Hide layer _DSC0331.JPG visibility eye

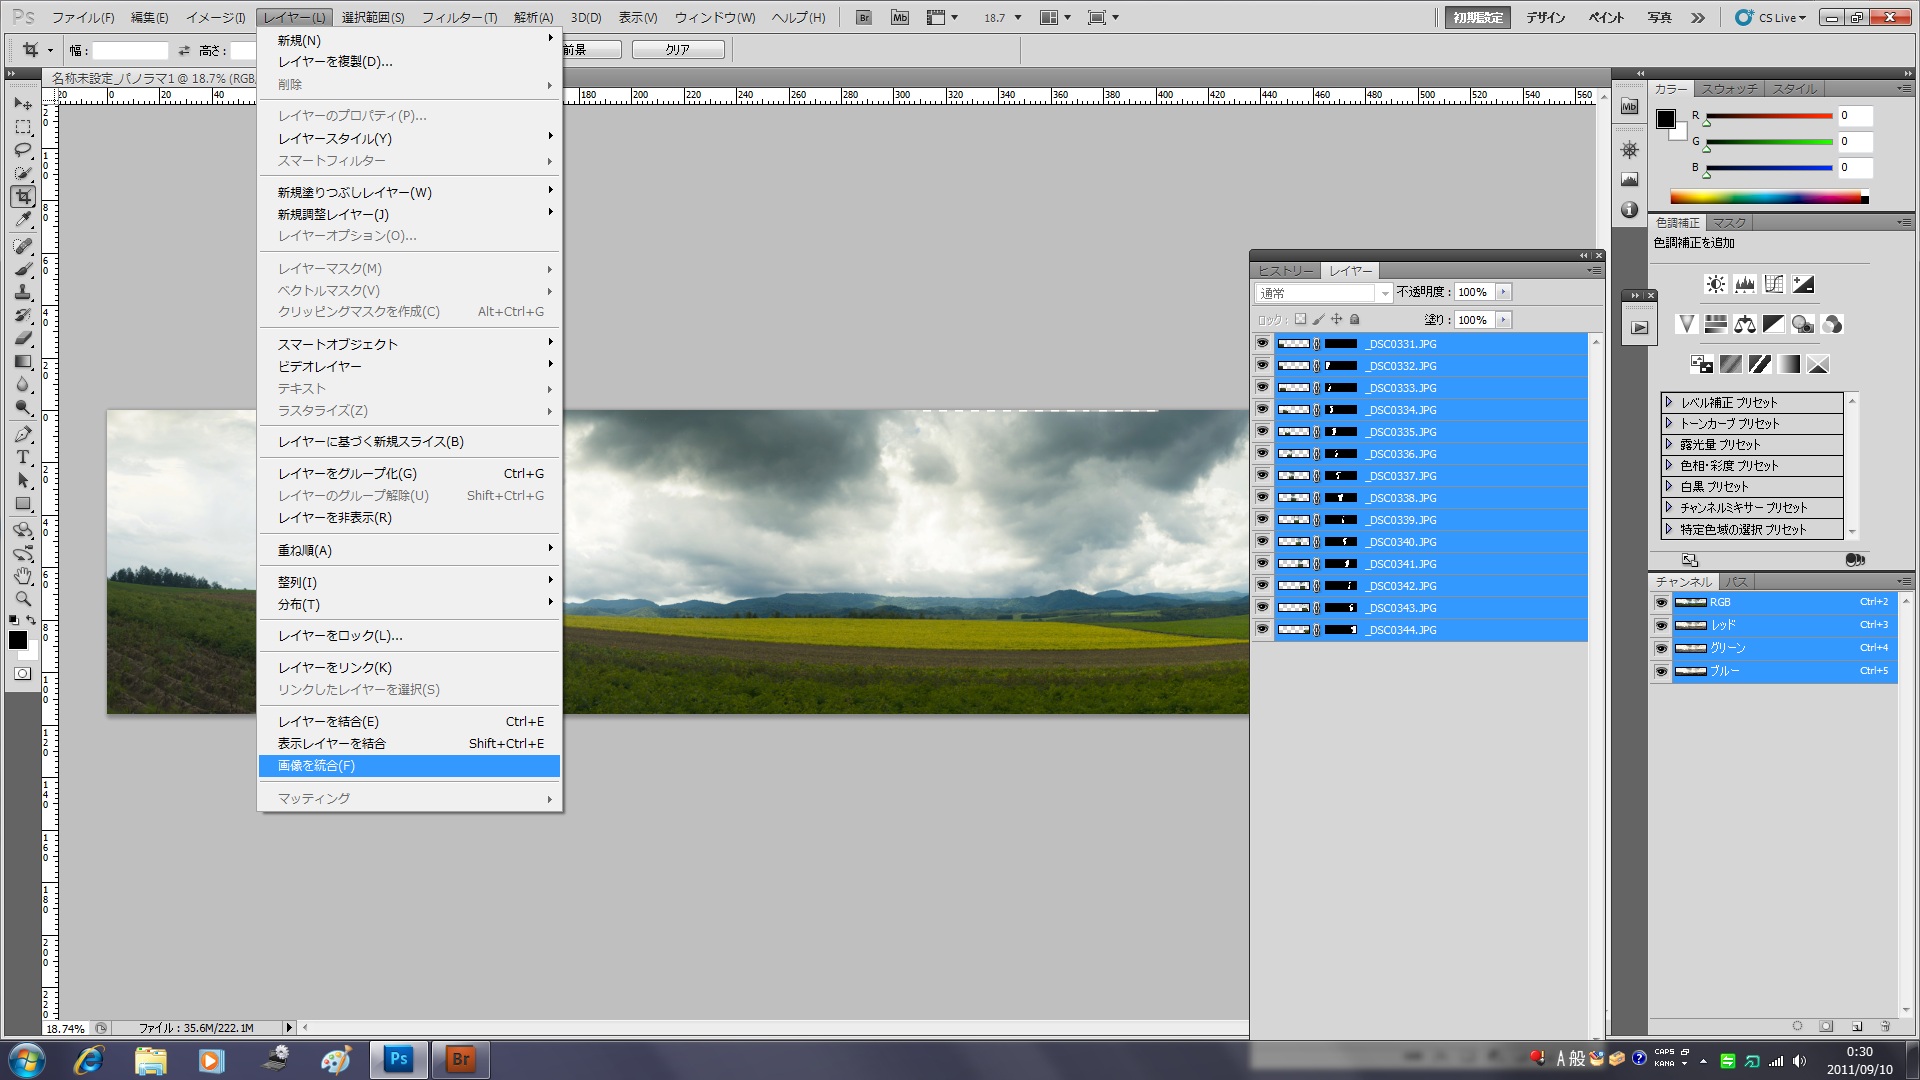1262,343
